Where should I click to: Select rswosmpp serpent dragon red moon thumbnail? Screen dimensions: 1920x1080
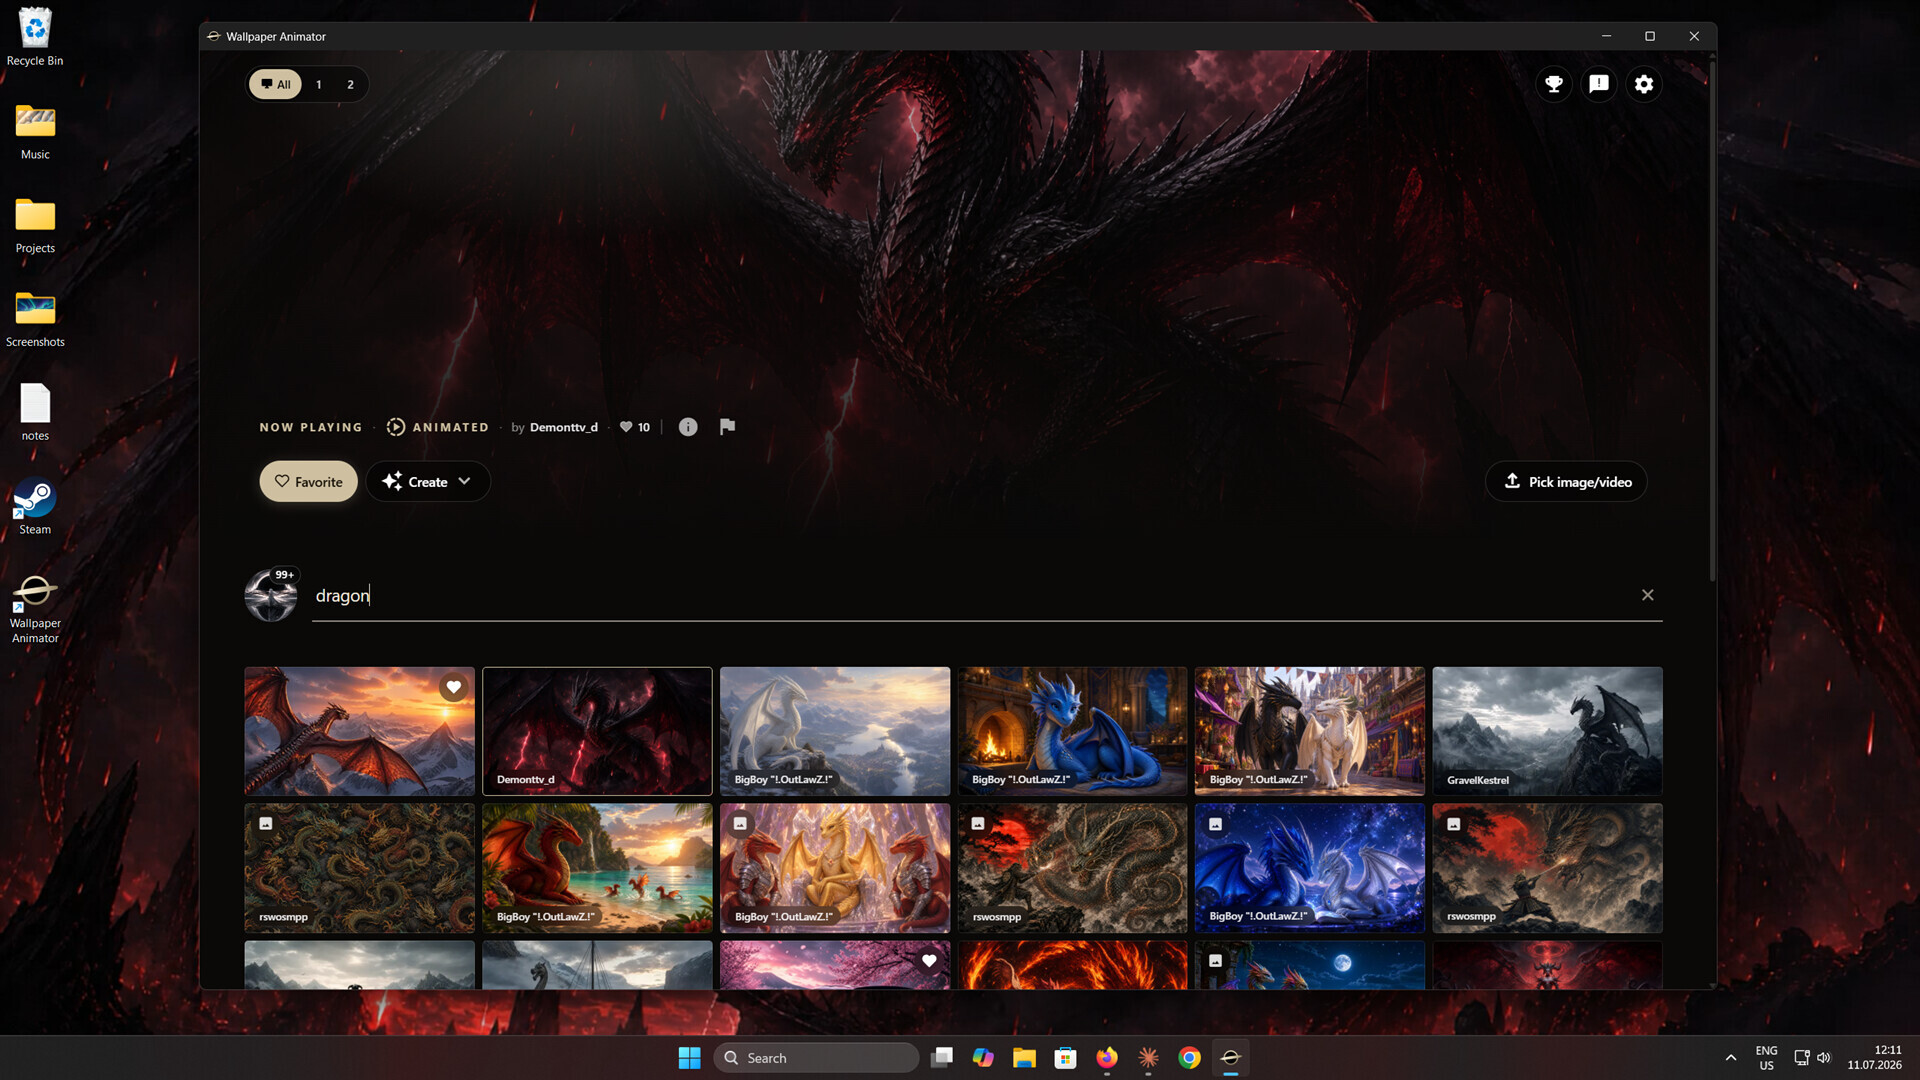1072,868
